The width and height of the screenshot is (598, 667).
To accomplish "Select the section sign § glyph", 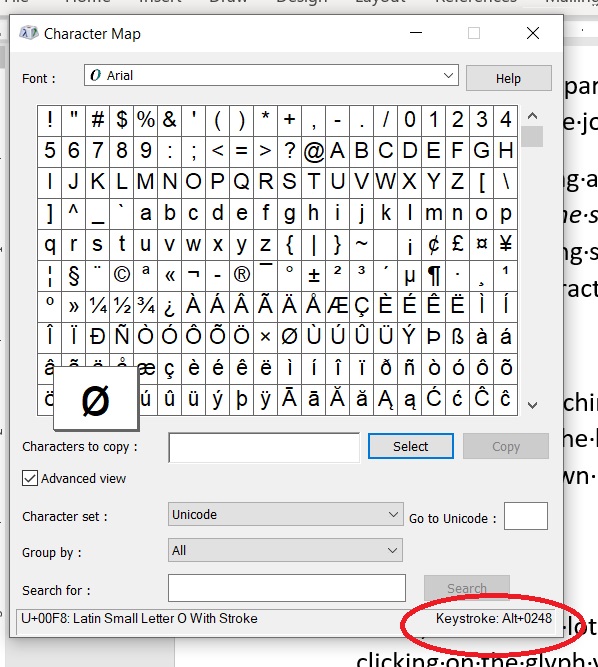I will (x=74, y=275).
